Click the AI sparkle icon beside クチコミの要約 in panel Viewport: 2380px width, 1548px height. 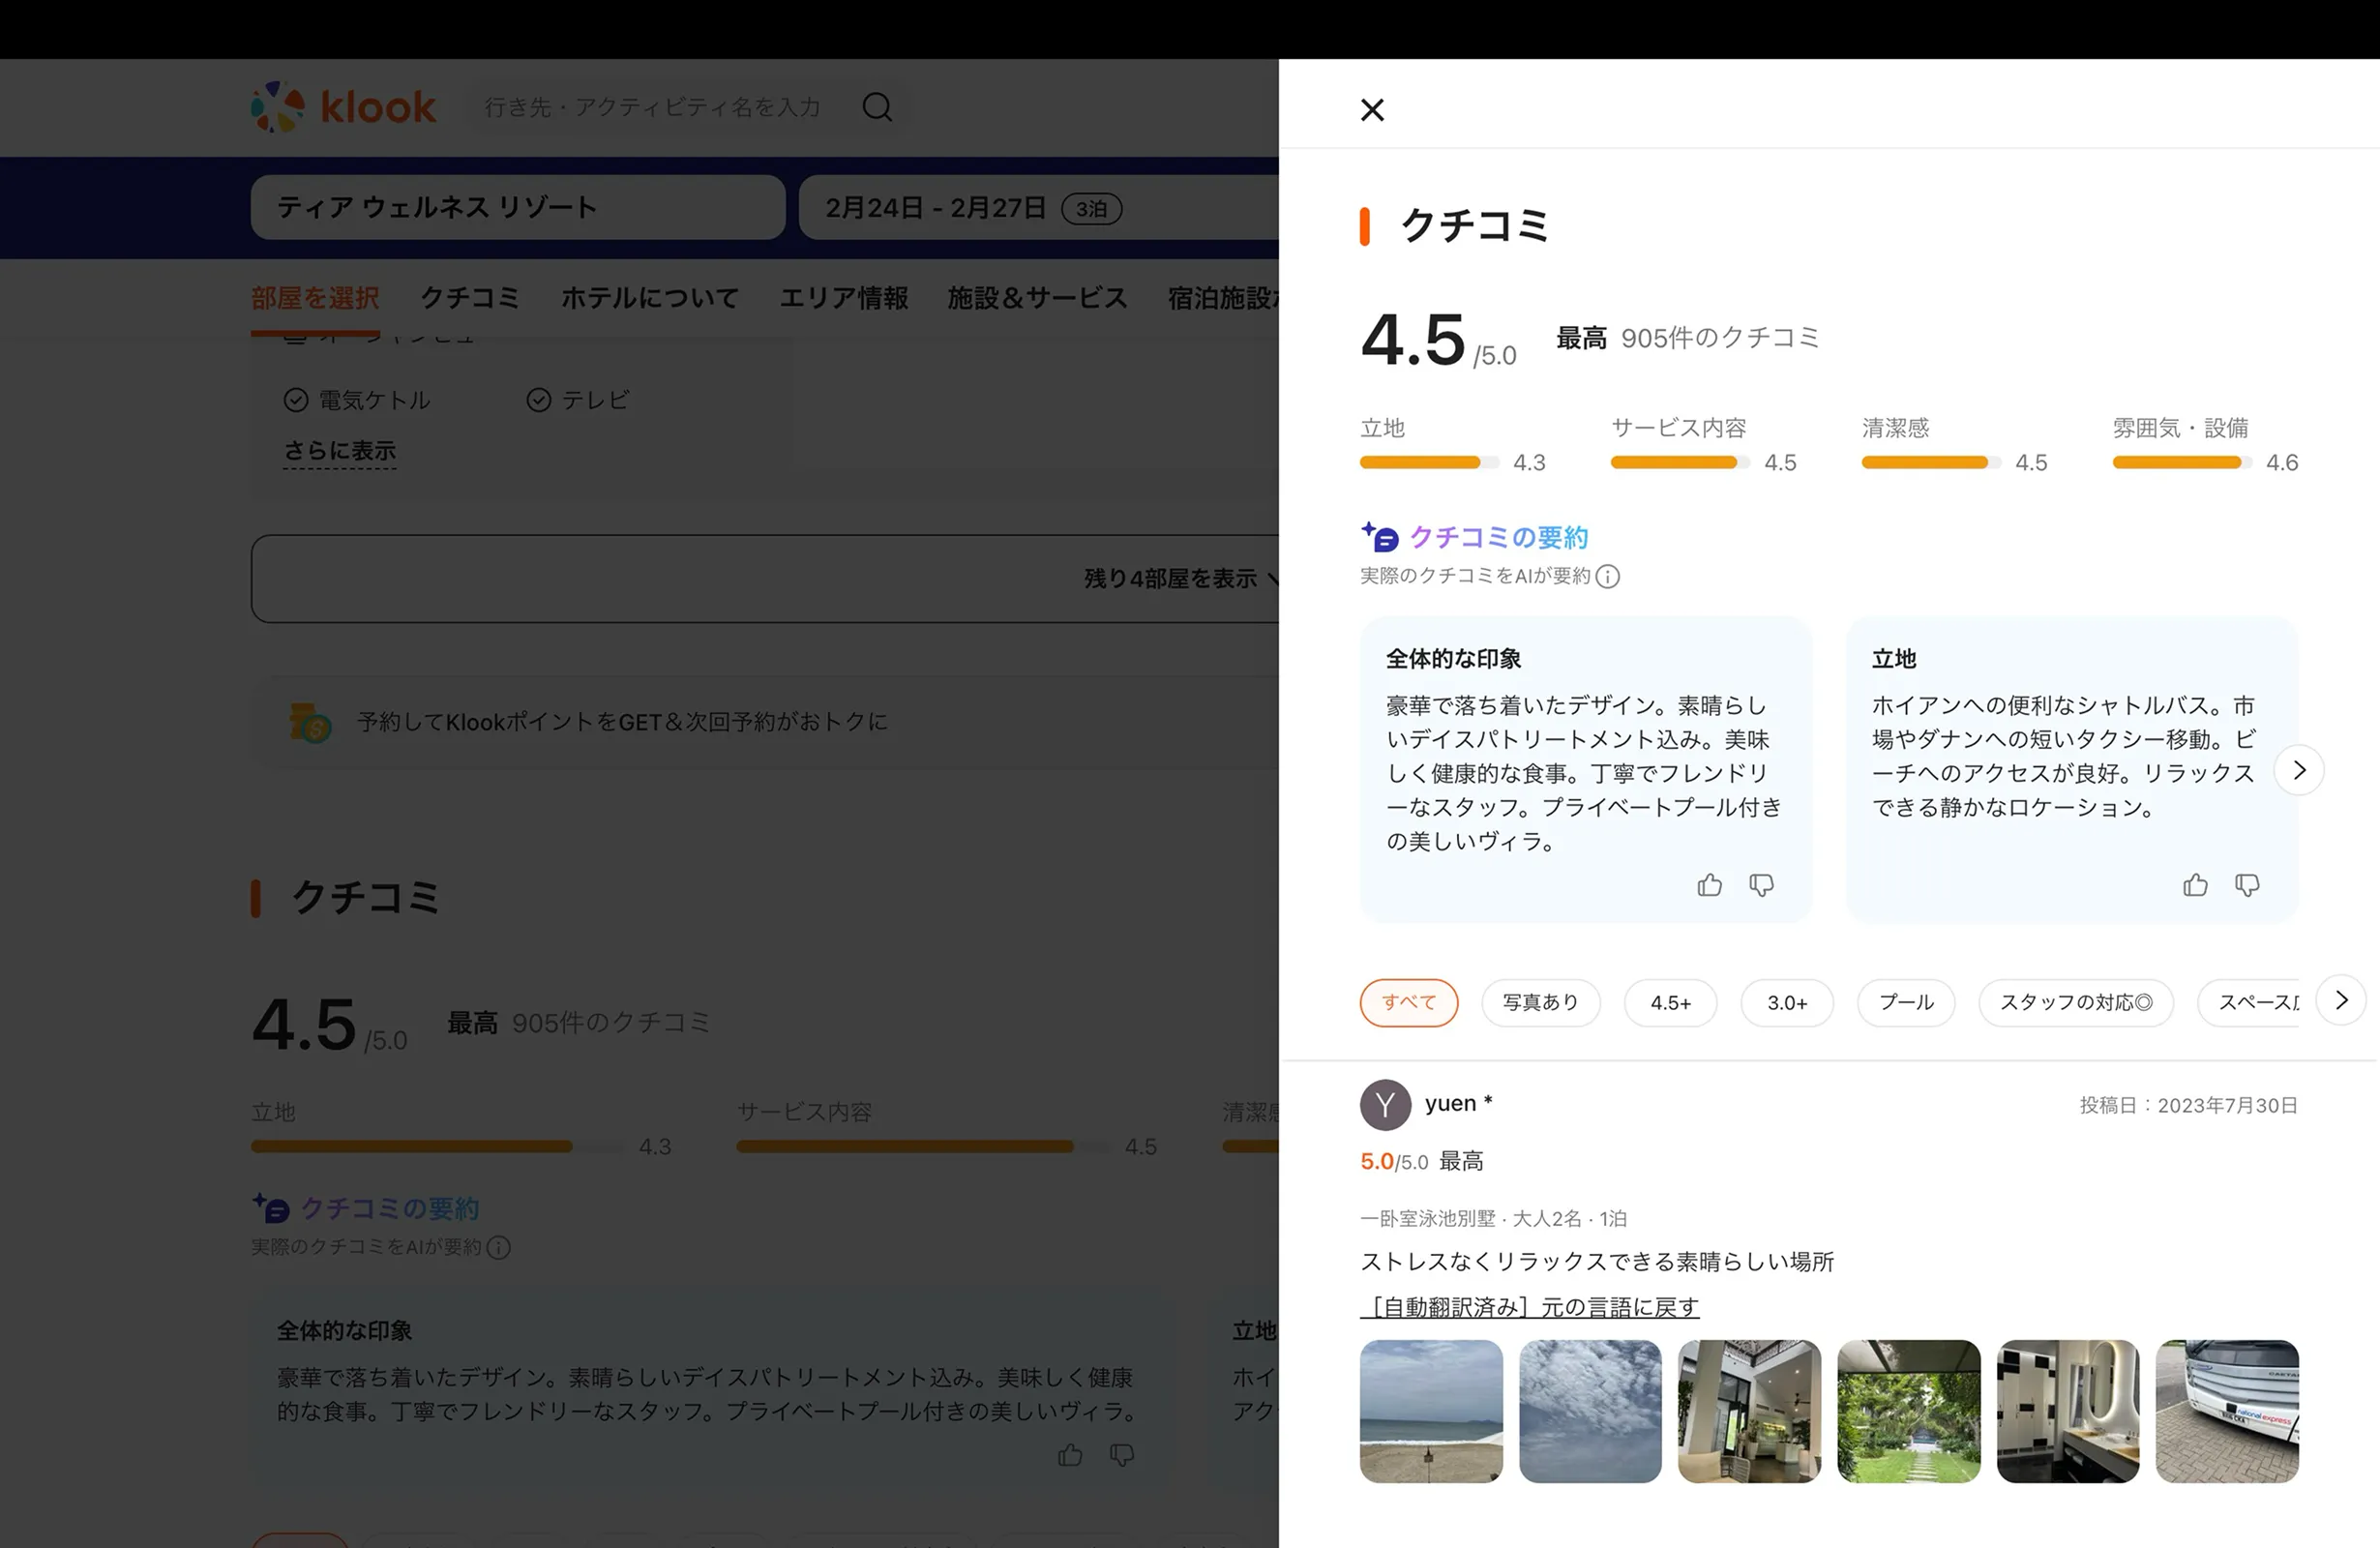(x=1379, y=537)
